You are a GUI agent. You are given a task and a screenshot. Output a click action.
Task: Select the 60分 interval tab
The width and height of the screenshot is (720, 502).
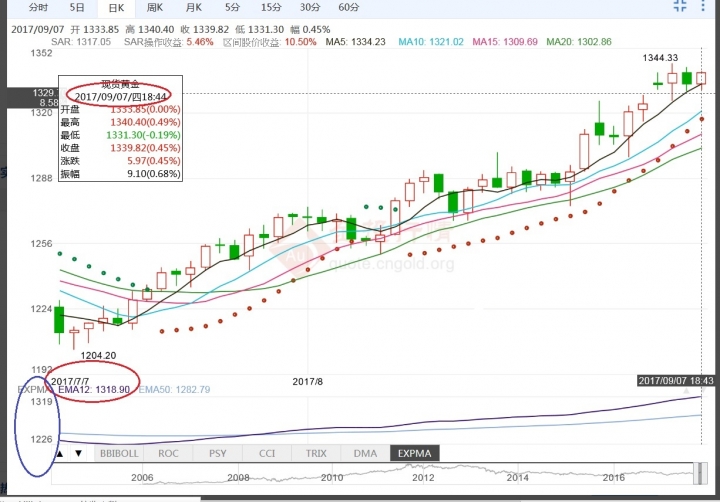(x=348, y=7)
